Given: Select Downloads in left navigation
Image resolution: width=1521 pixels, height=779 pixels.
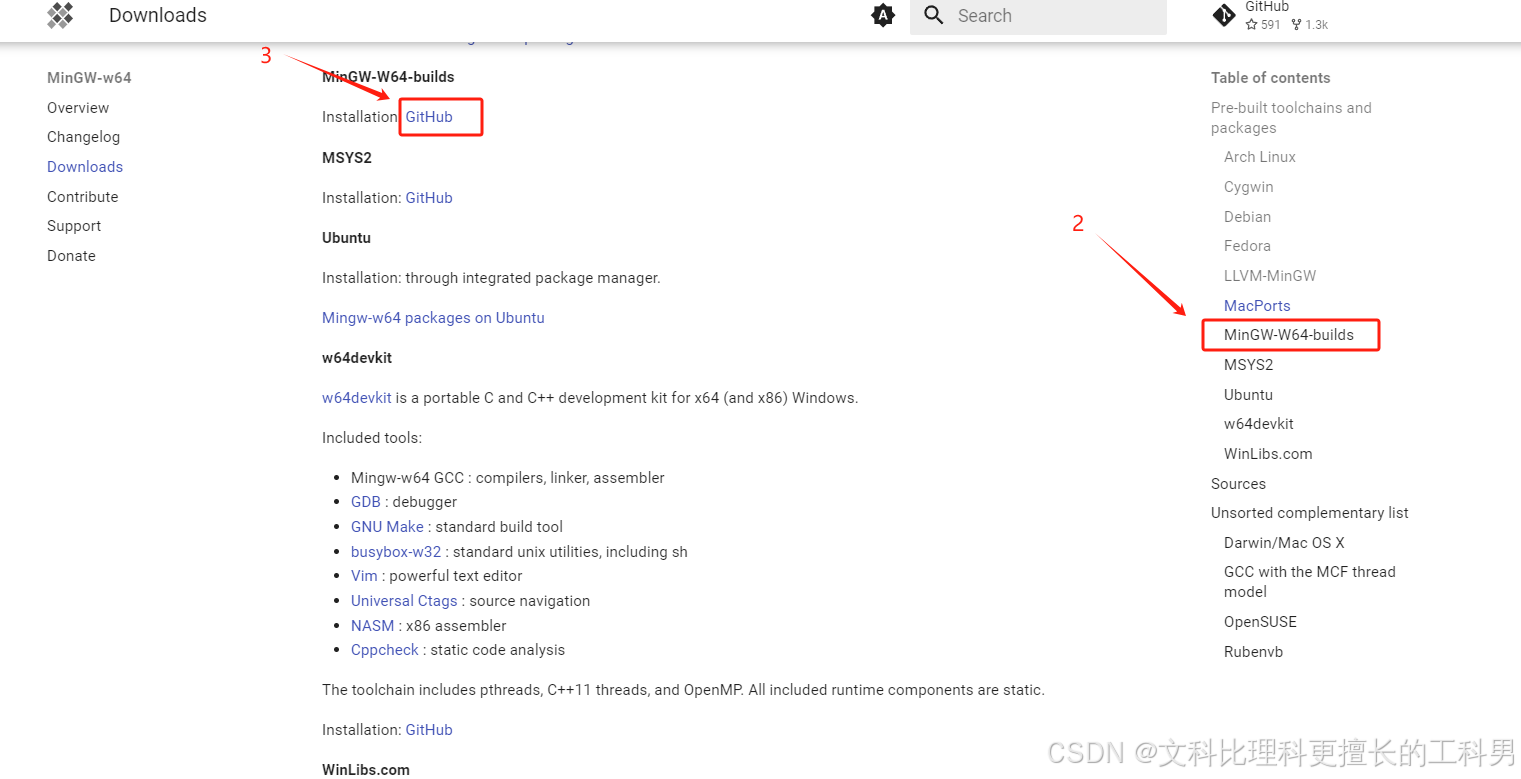Looking at the screenshot, I should click(85, 167).
